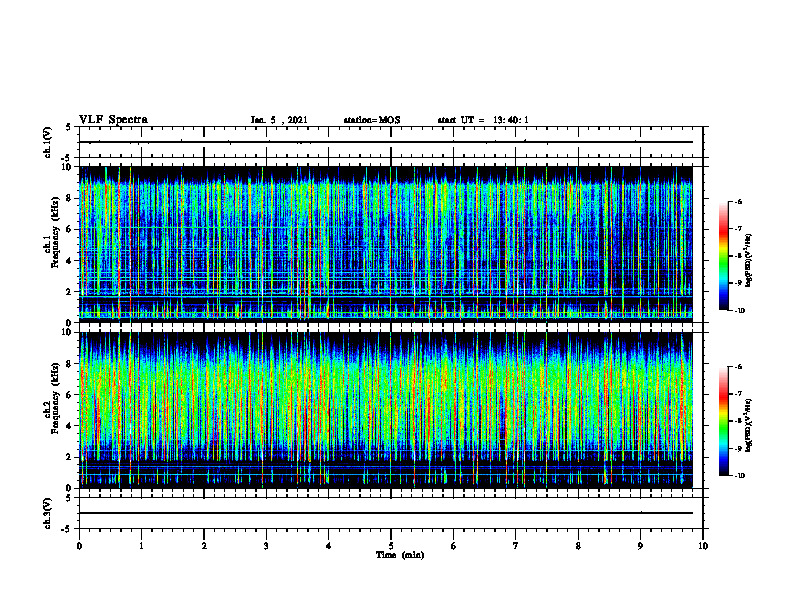
Task: Click the time axis tick label '9'
Action: [640, 546]
